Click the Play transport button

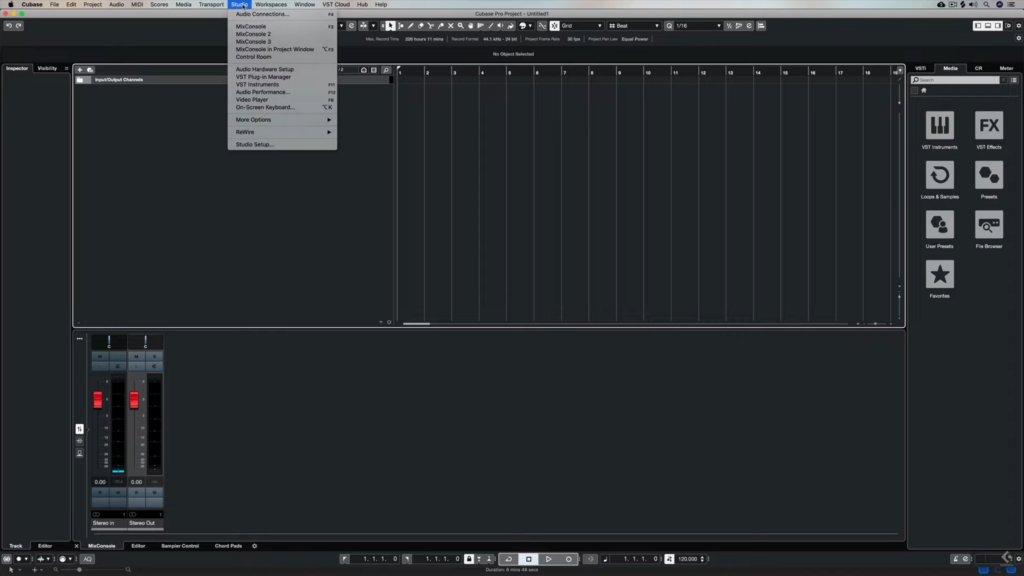click(549, 559)
